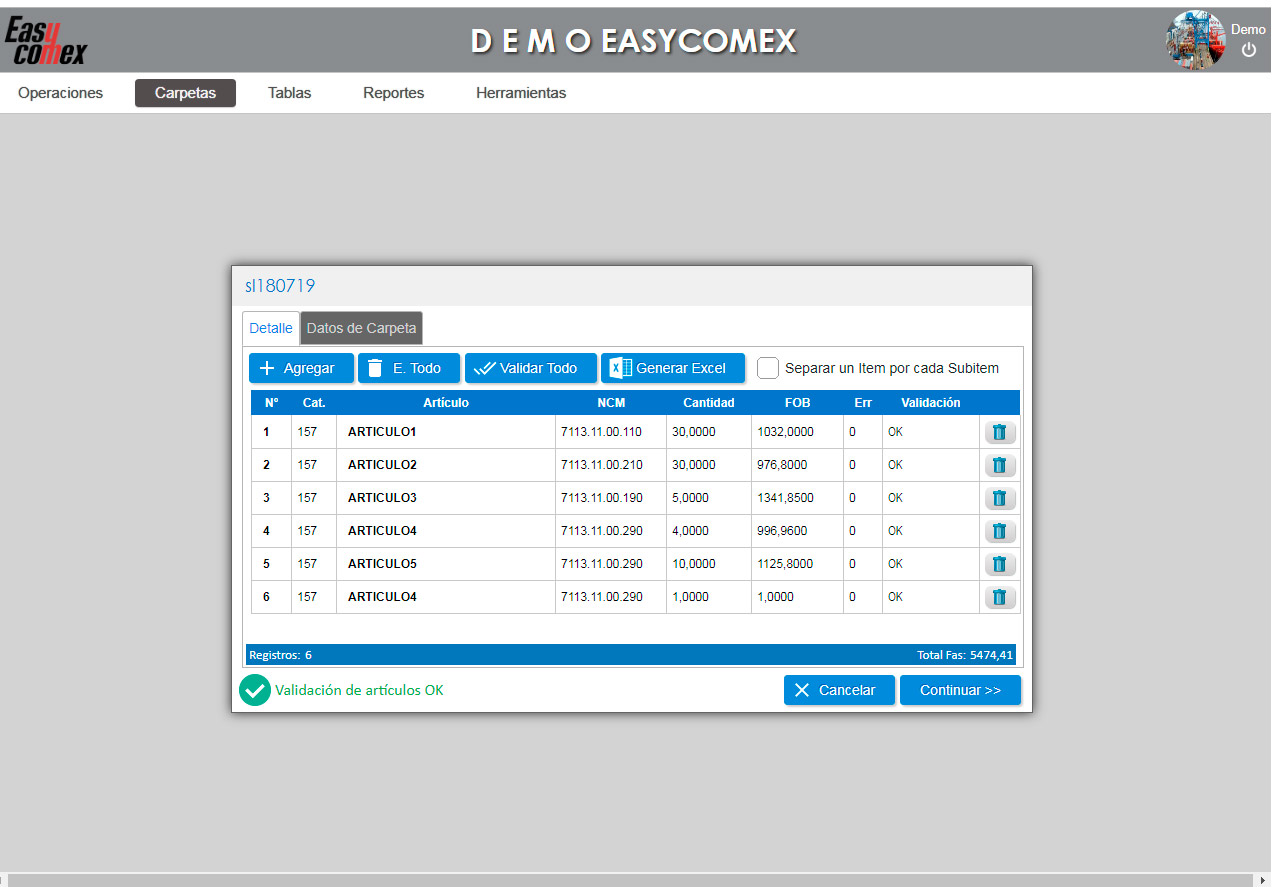Click the Cat. column header
This screenshot has width=1273, height=887.
click(x=314, y=403)
